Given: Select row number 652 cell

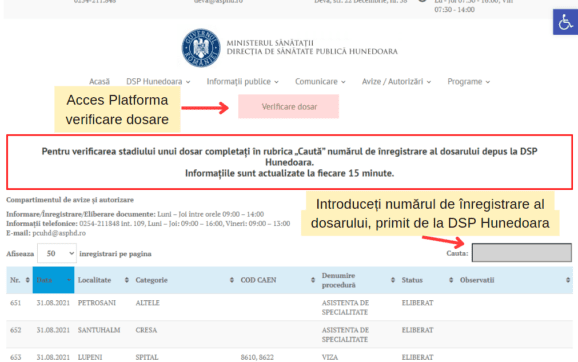Looking at the screenshot, I should (15, 330).
